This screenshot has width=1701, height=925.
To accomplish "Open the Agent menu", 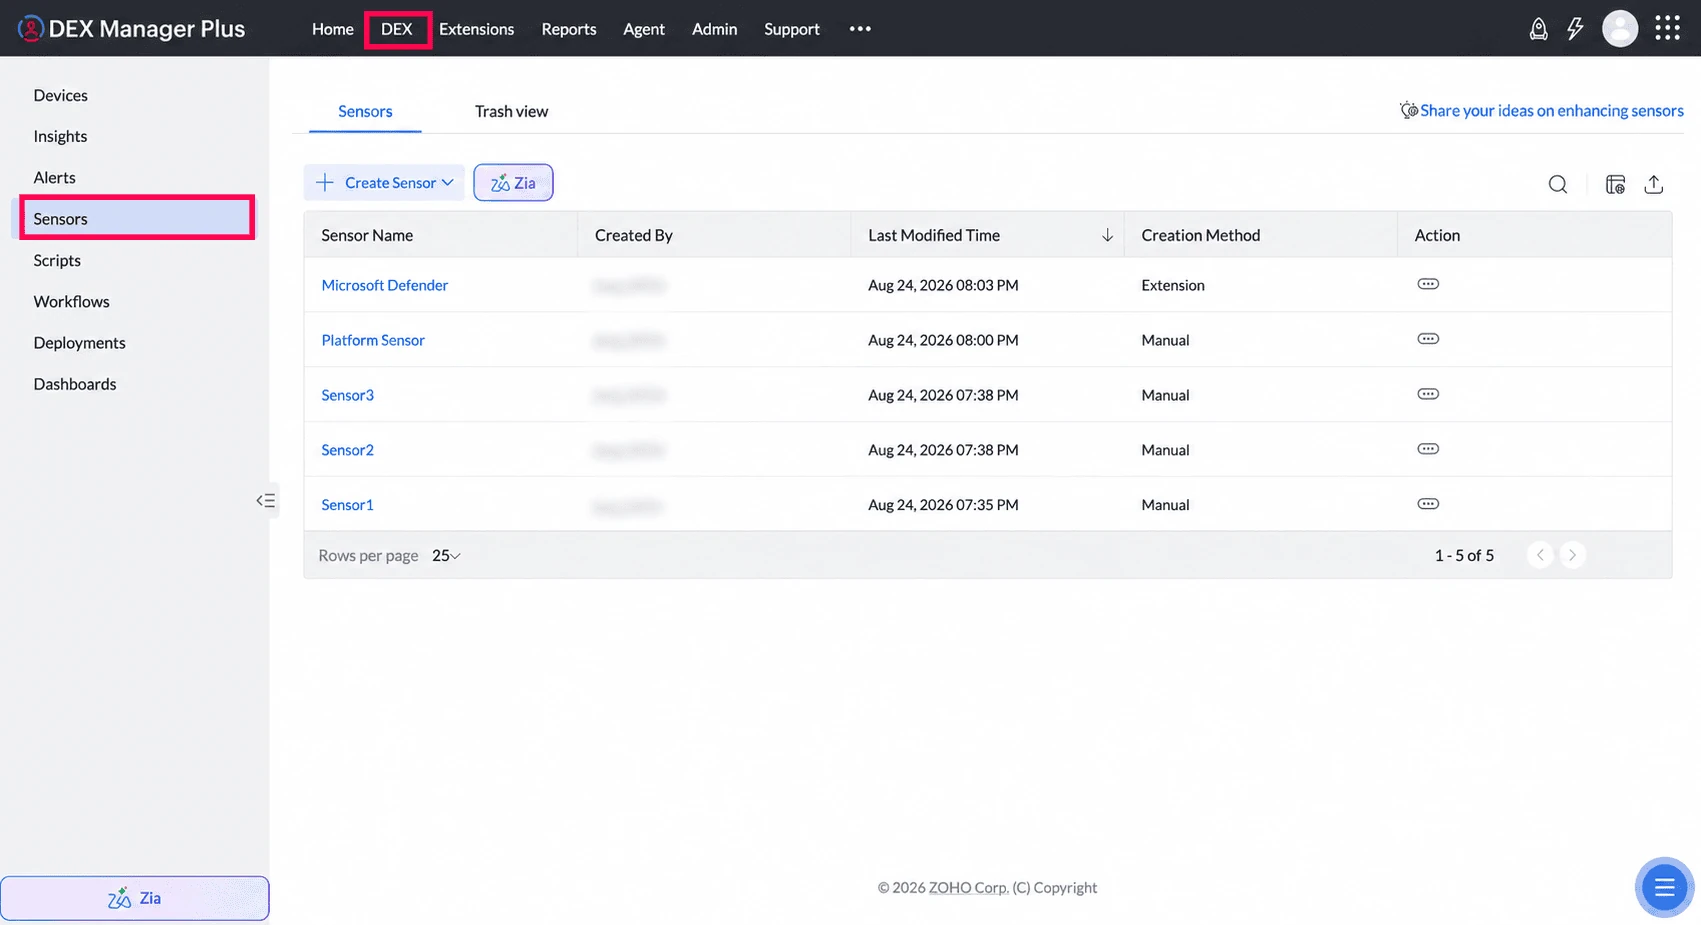I will pos(644,29).
